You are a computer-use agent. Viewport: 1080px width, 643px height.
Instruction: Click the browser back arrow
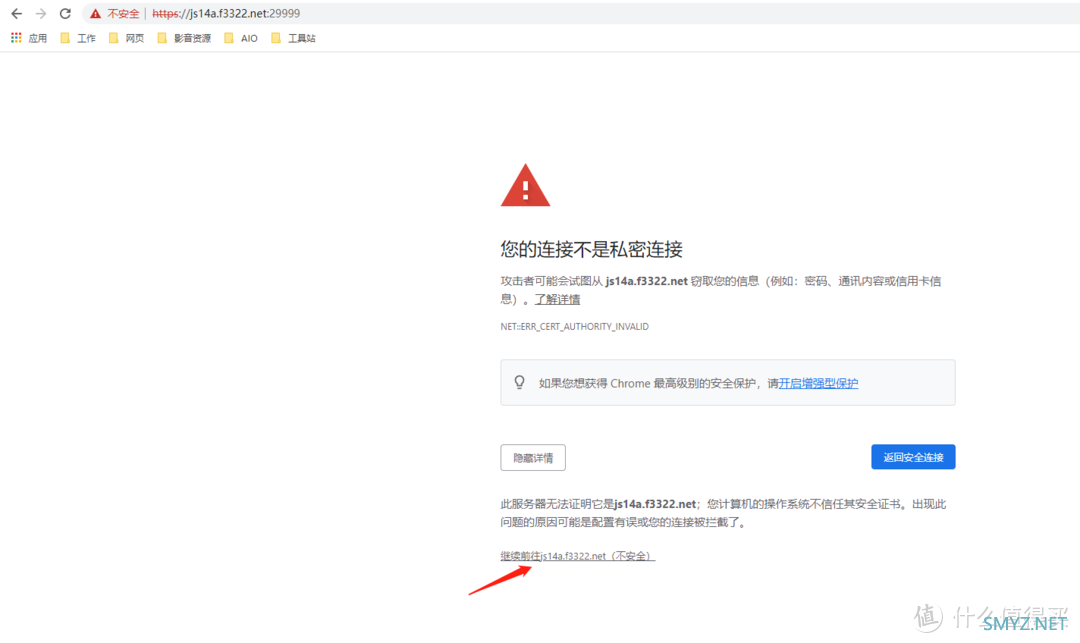tap(17, 13)
